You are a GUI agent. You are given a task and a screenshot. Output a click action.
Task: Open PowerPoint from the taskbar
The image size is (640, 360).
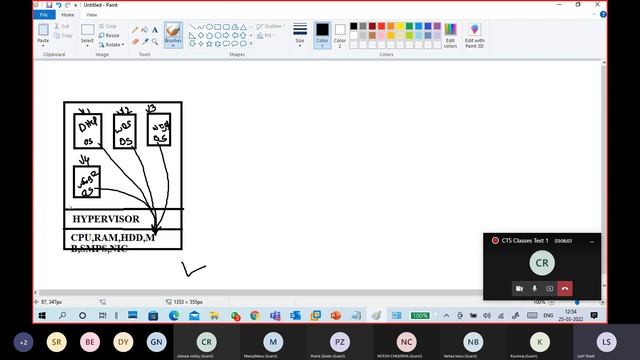click(336, 315)
